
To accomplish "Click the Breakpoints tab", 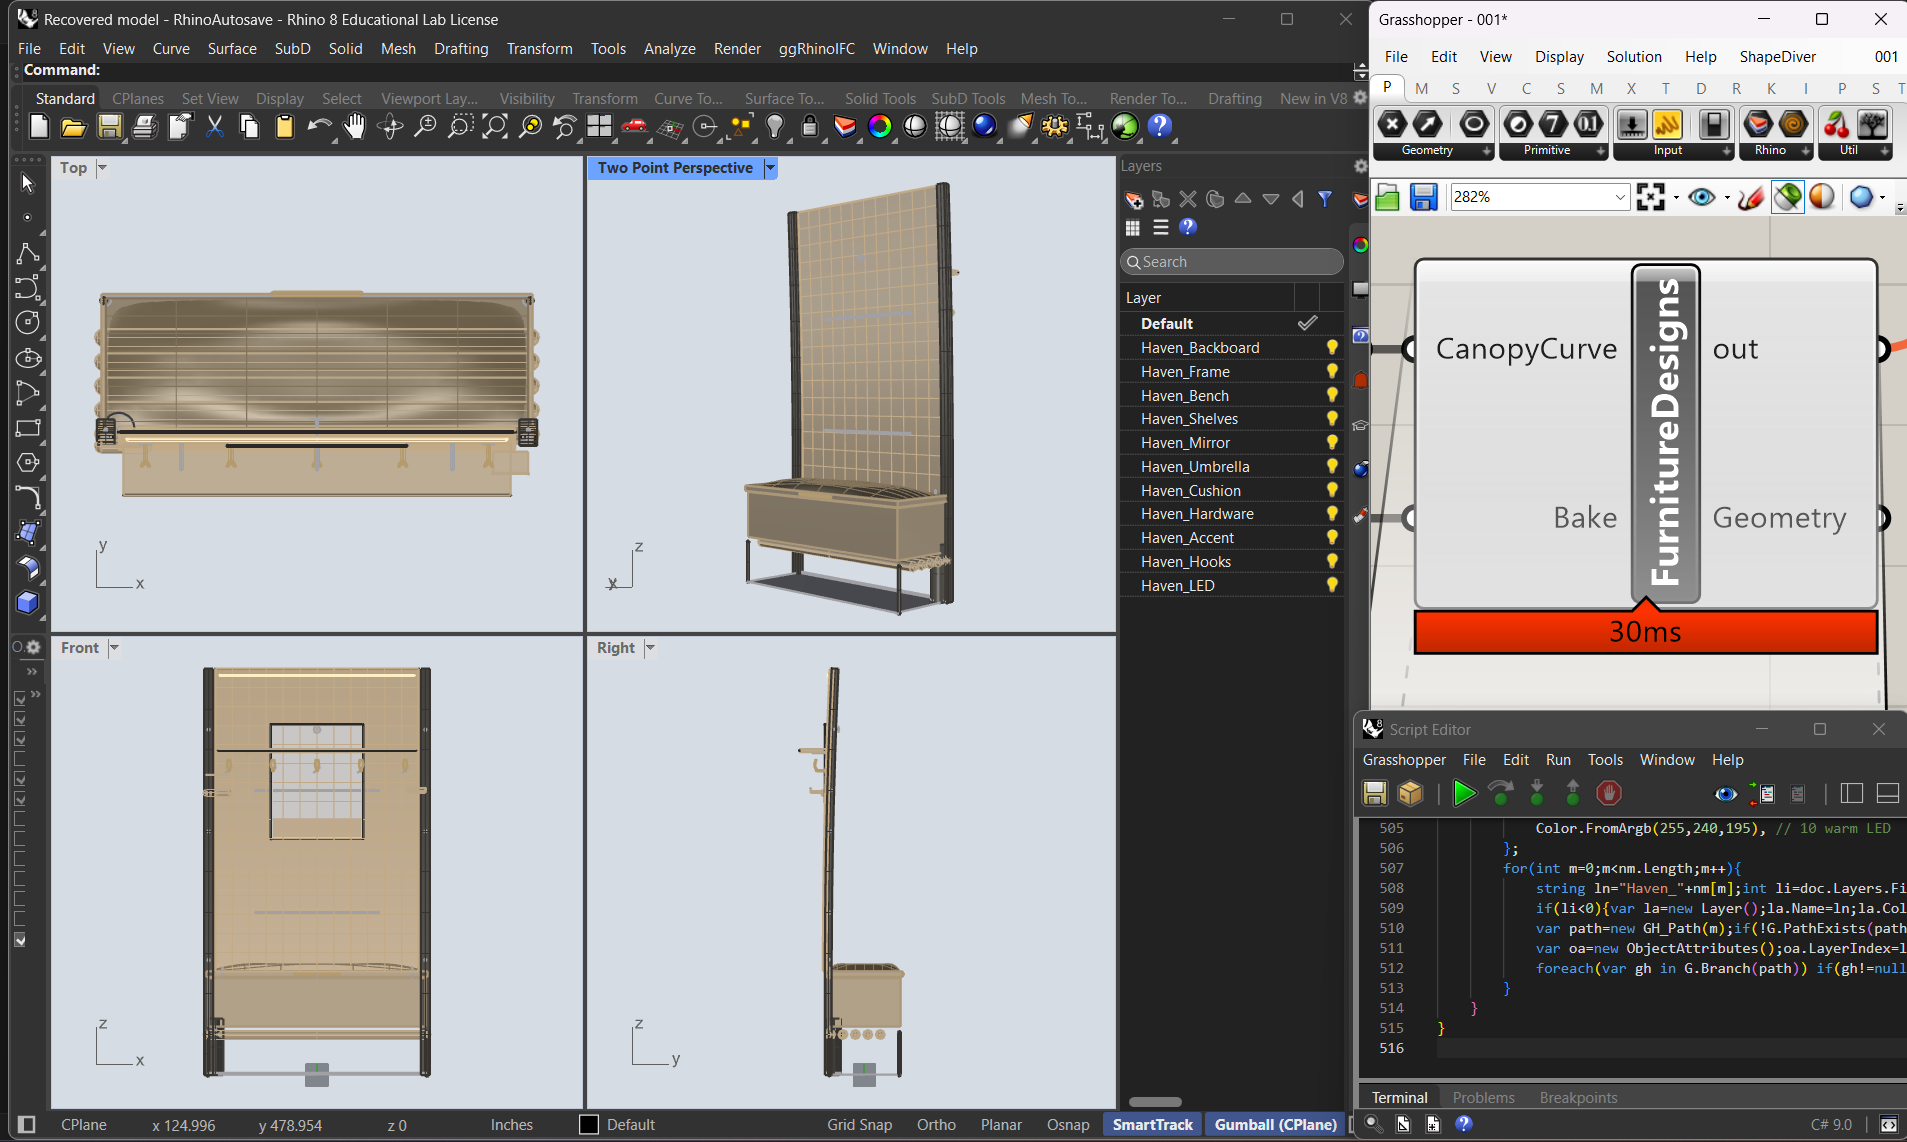I will [1578, 1097].
